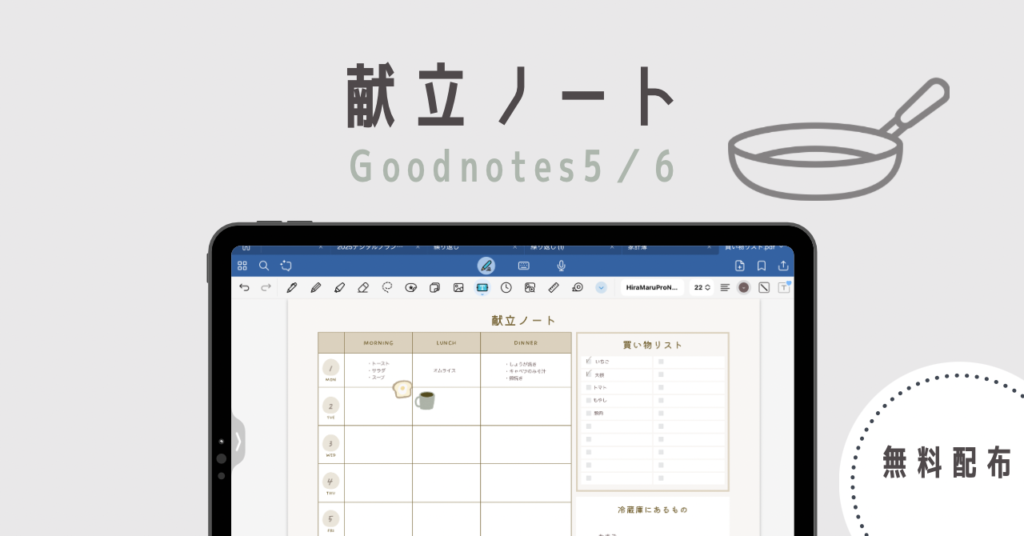Check the right-column box in トマト row
The width and height of the screenshot is (1024, 536).
661,387
